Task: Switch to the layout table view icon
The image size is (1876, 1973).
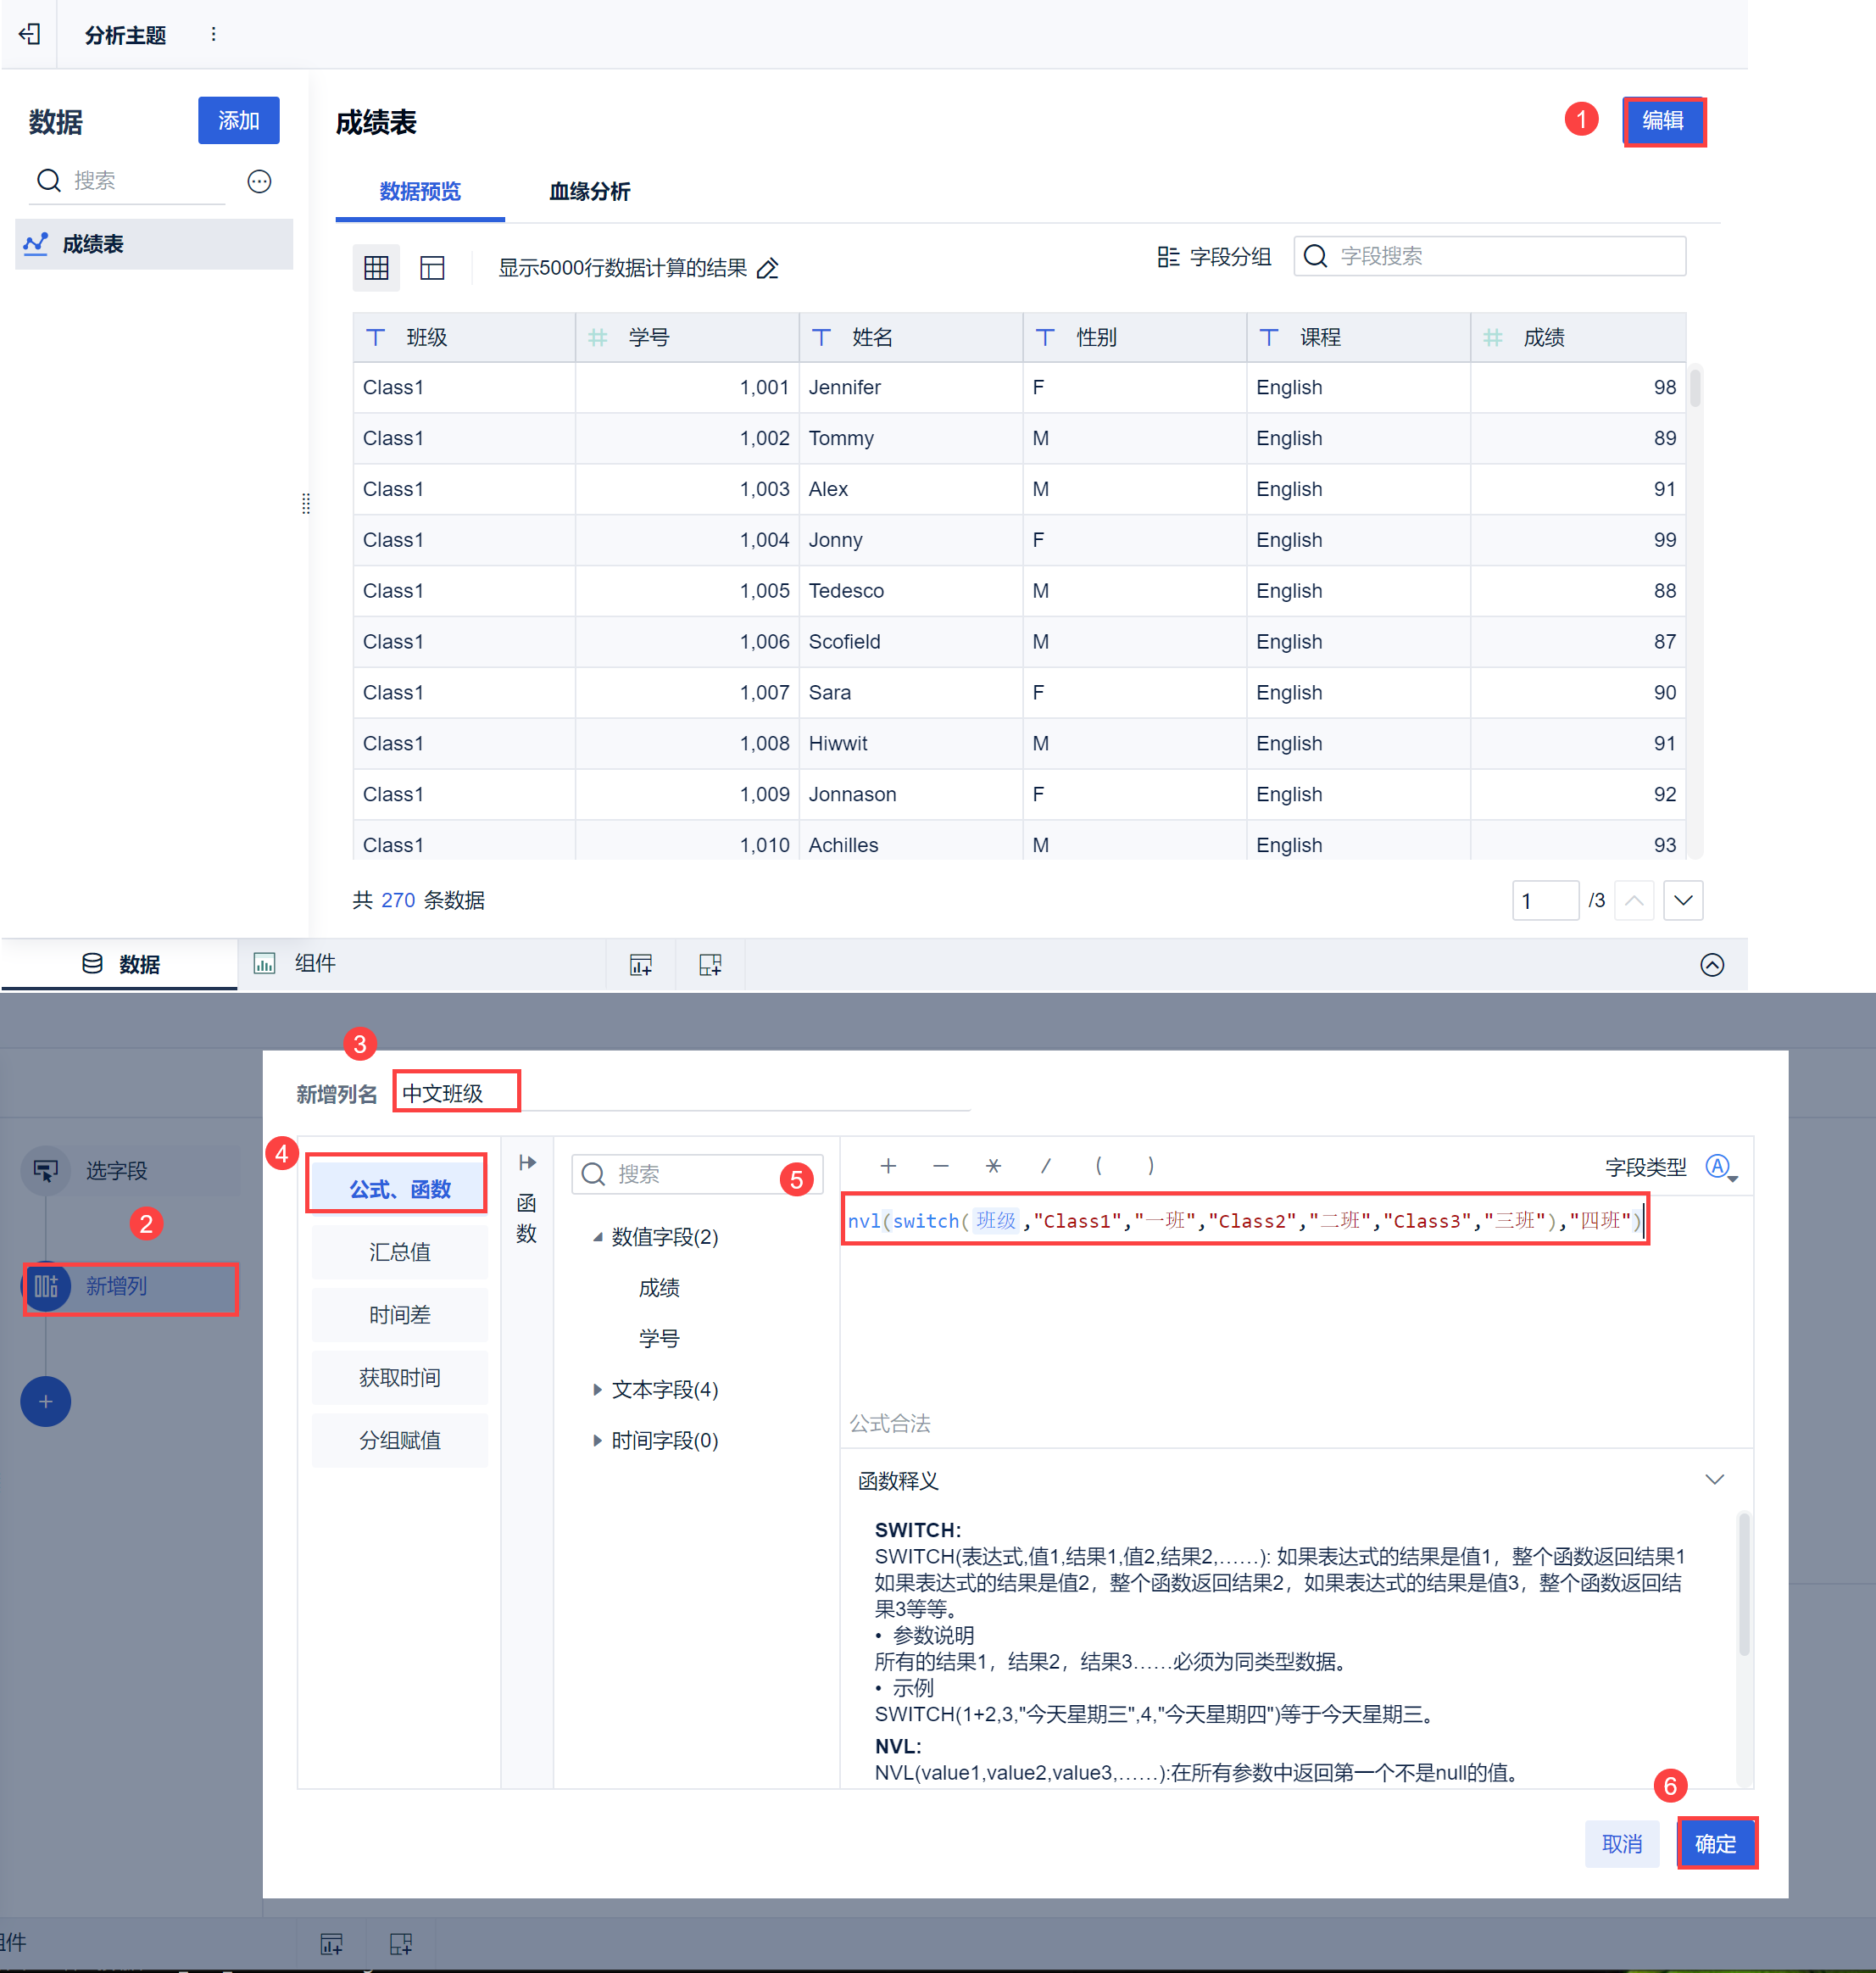Action: 432,268
